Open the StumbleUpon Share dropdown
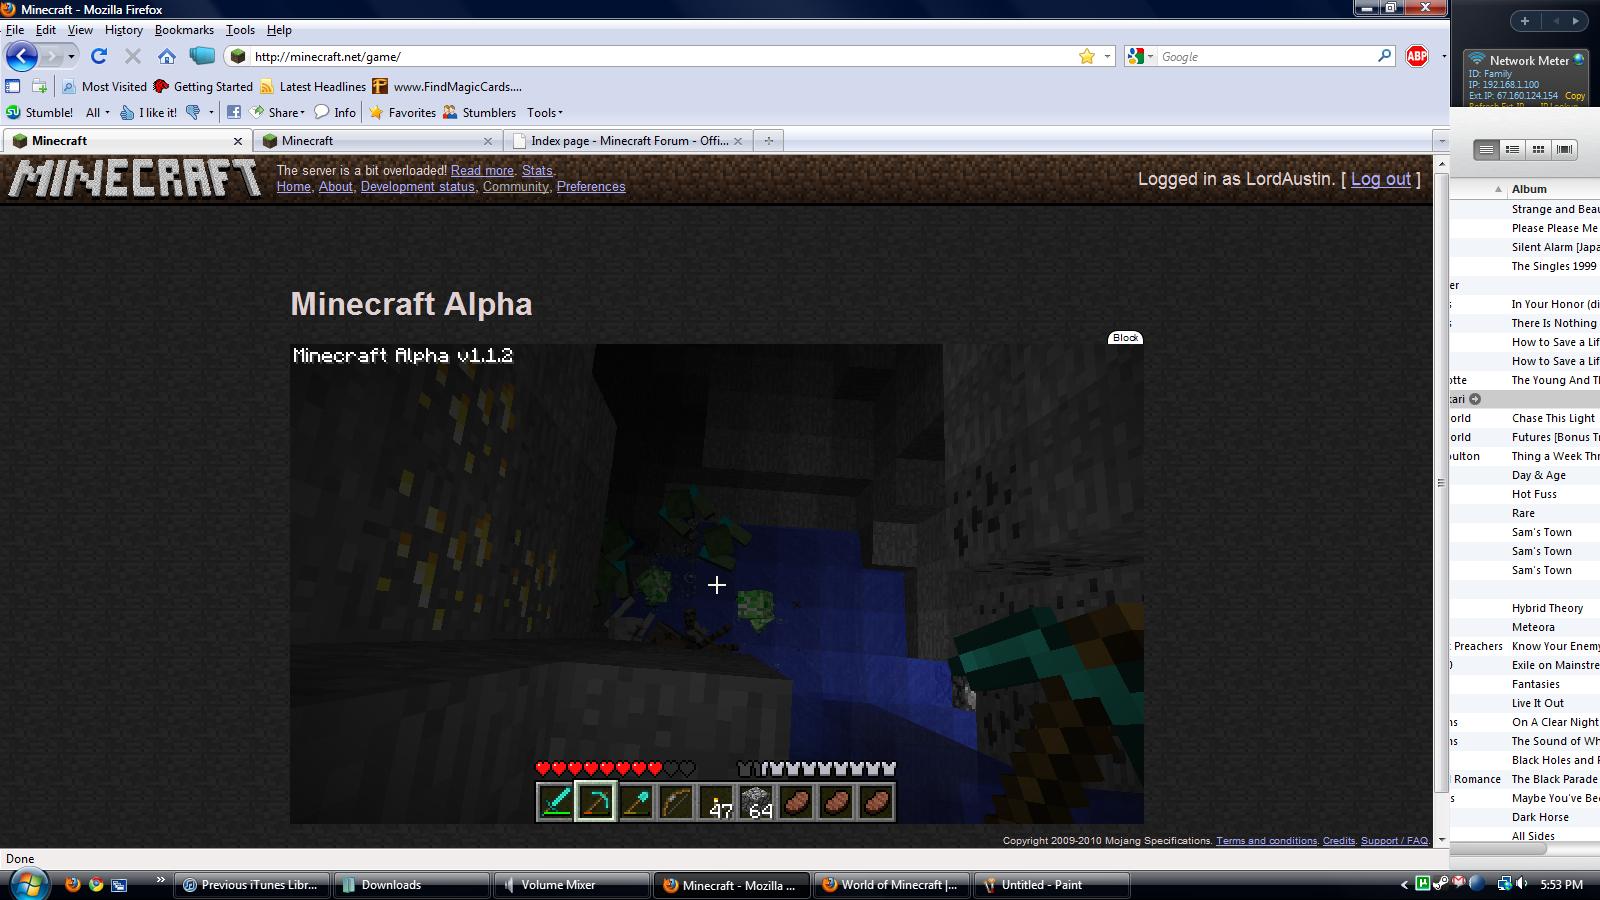 (x=277, y=113)
